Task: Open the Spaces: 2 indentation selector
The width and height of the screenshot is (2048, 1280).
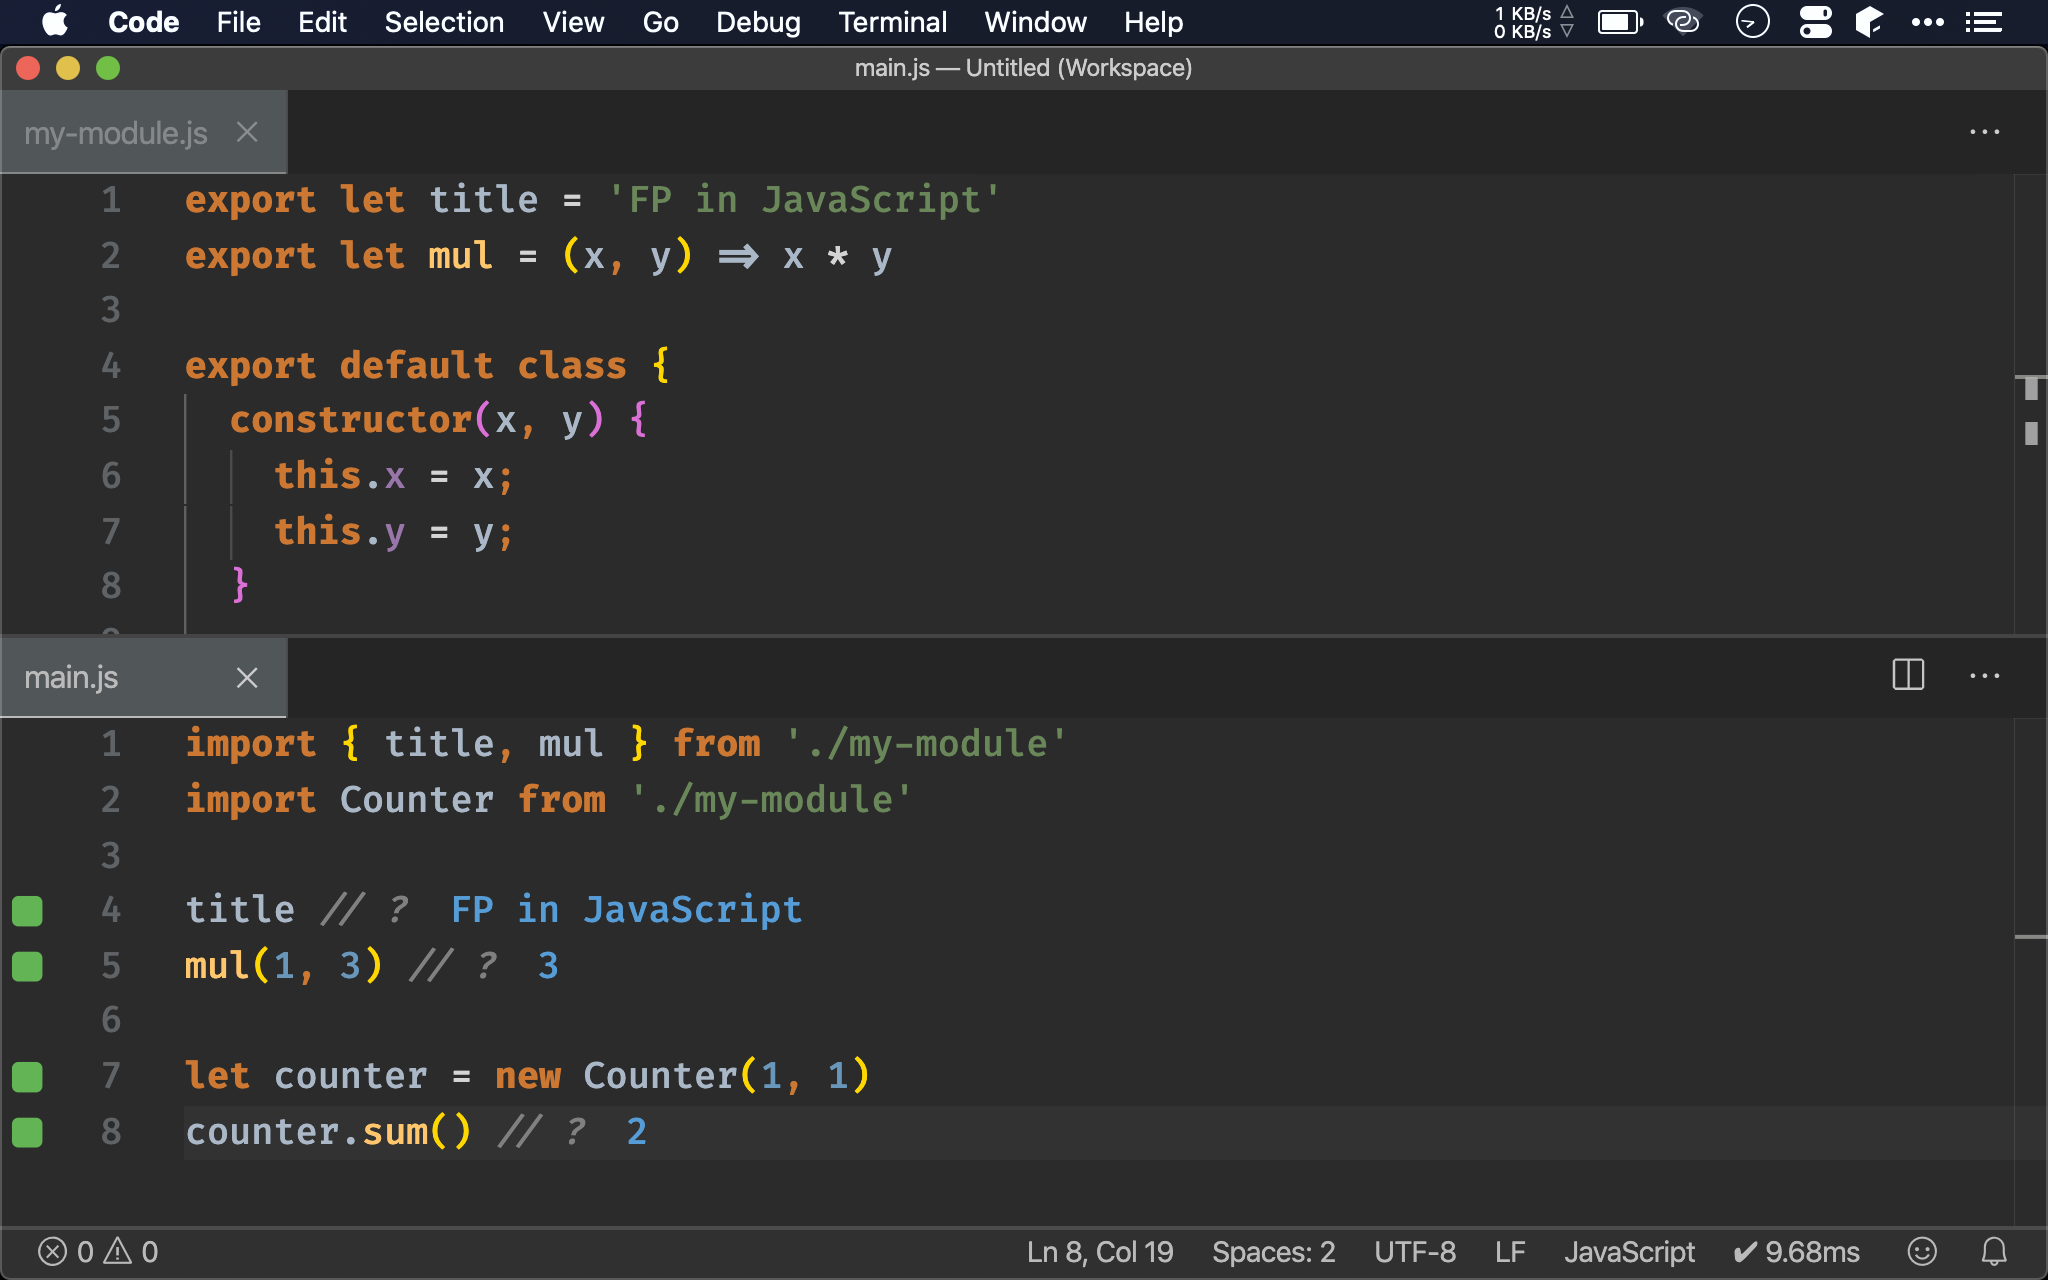Action: pos(1273,1251)
